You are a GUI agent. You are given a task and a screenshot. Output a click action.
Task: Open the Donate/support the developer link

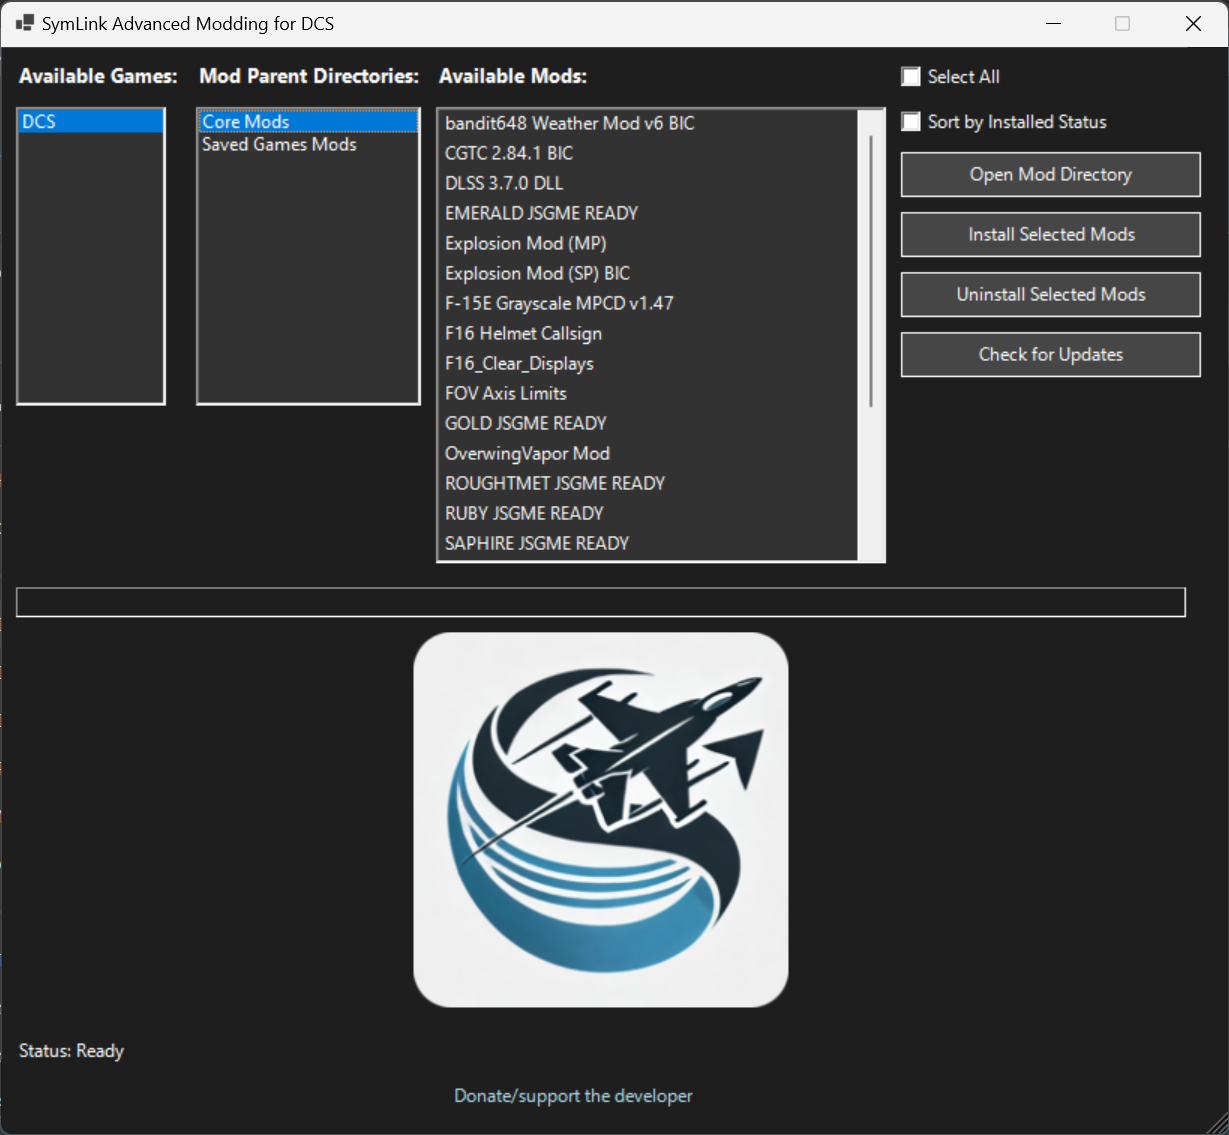pyautogui.click(x=573, y=1096)
